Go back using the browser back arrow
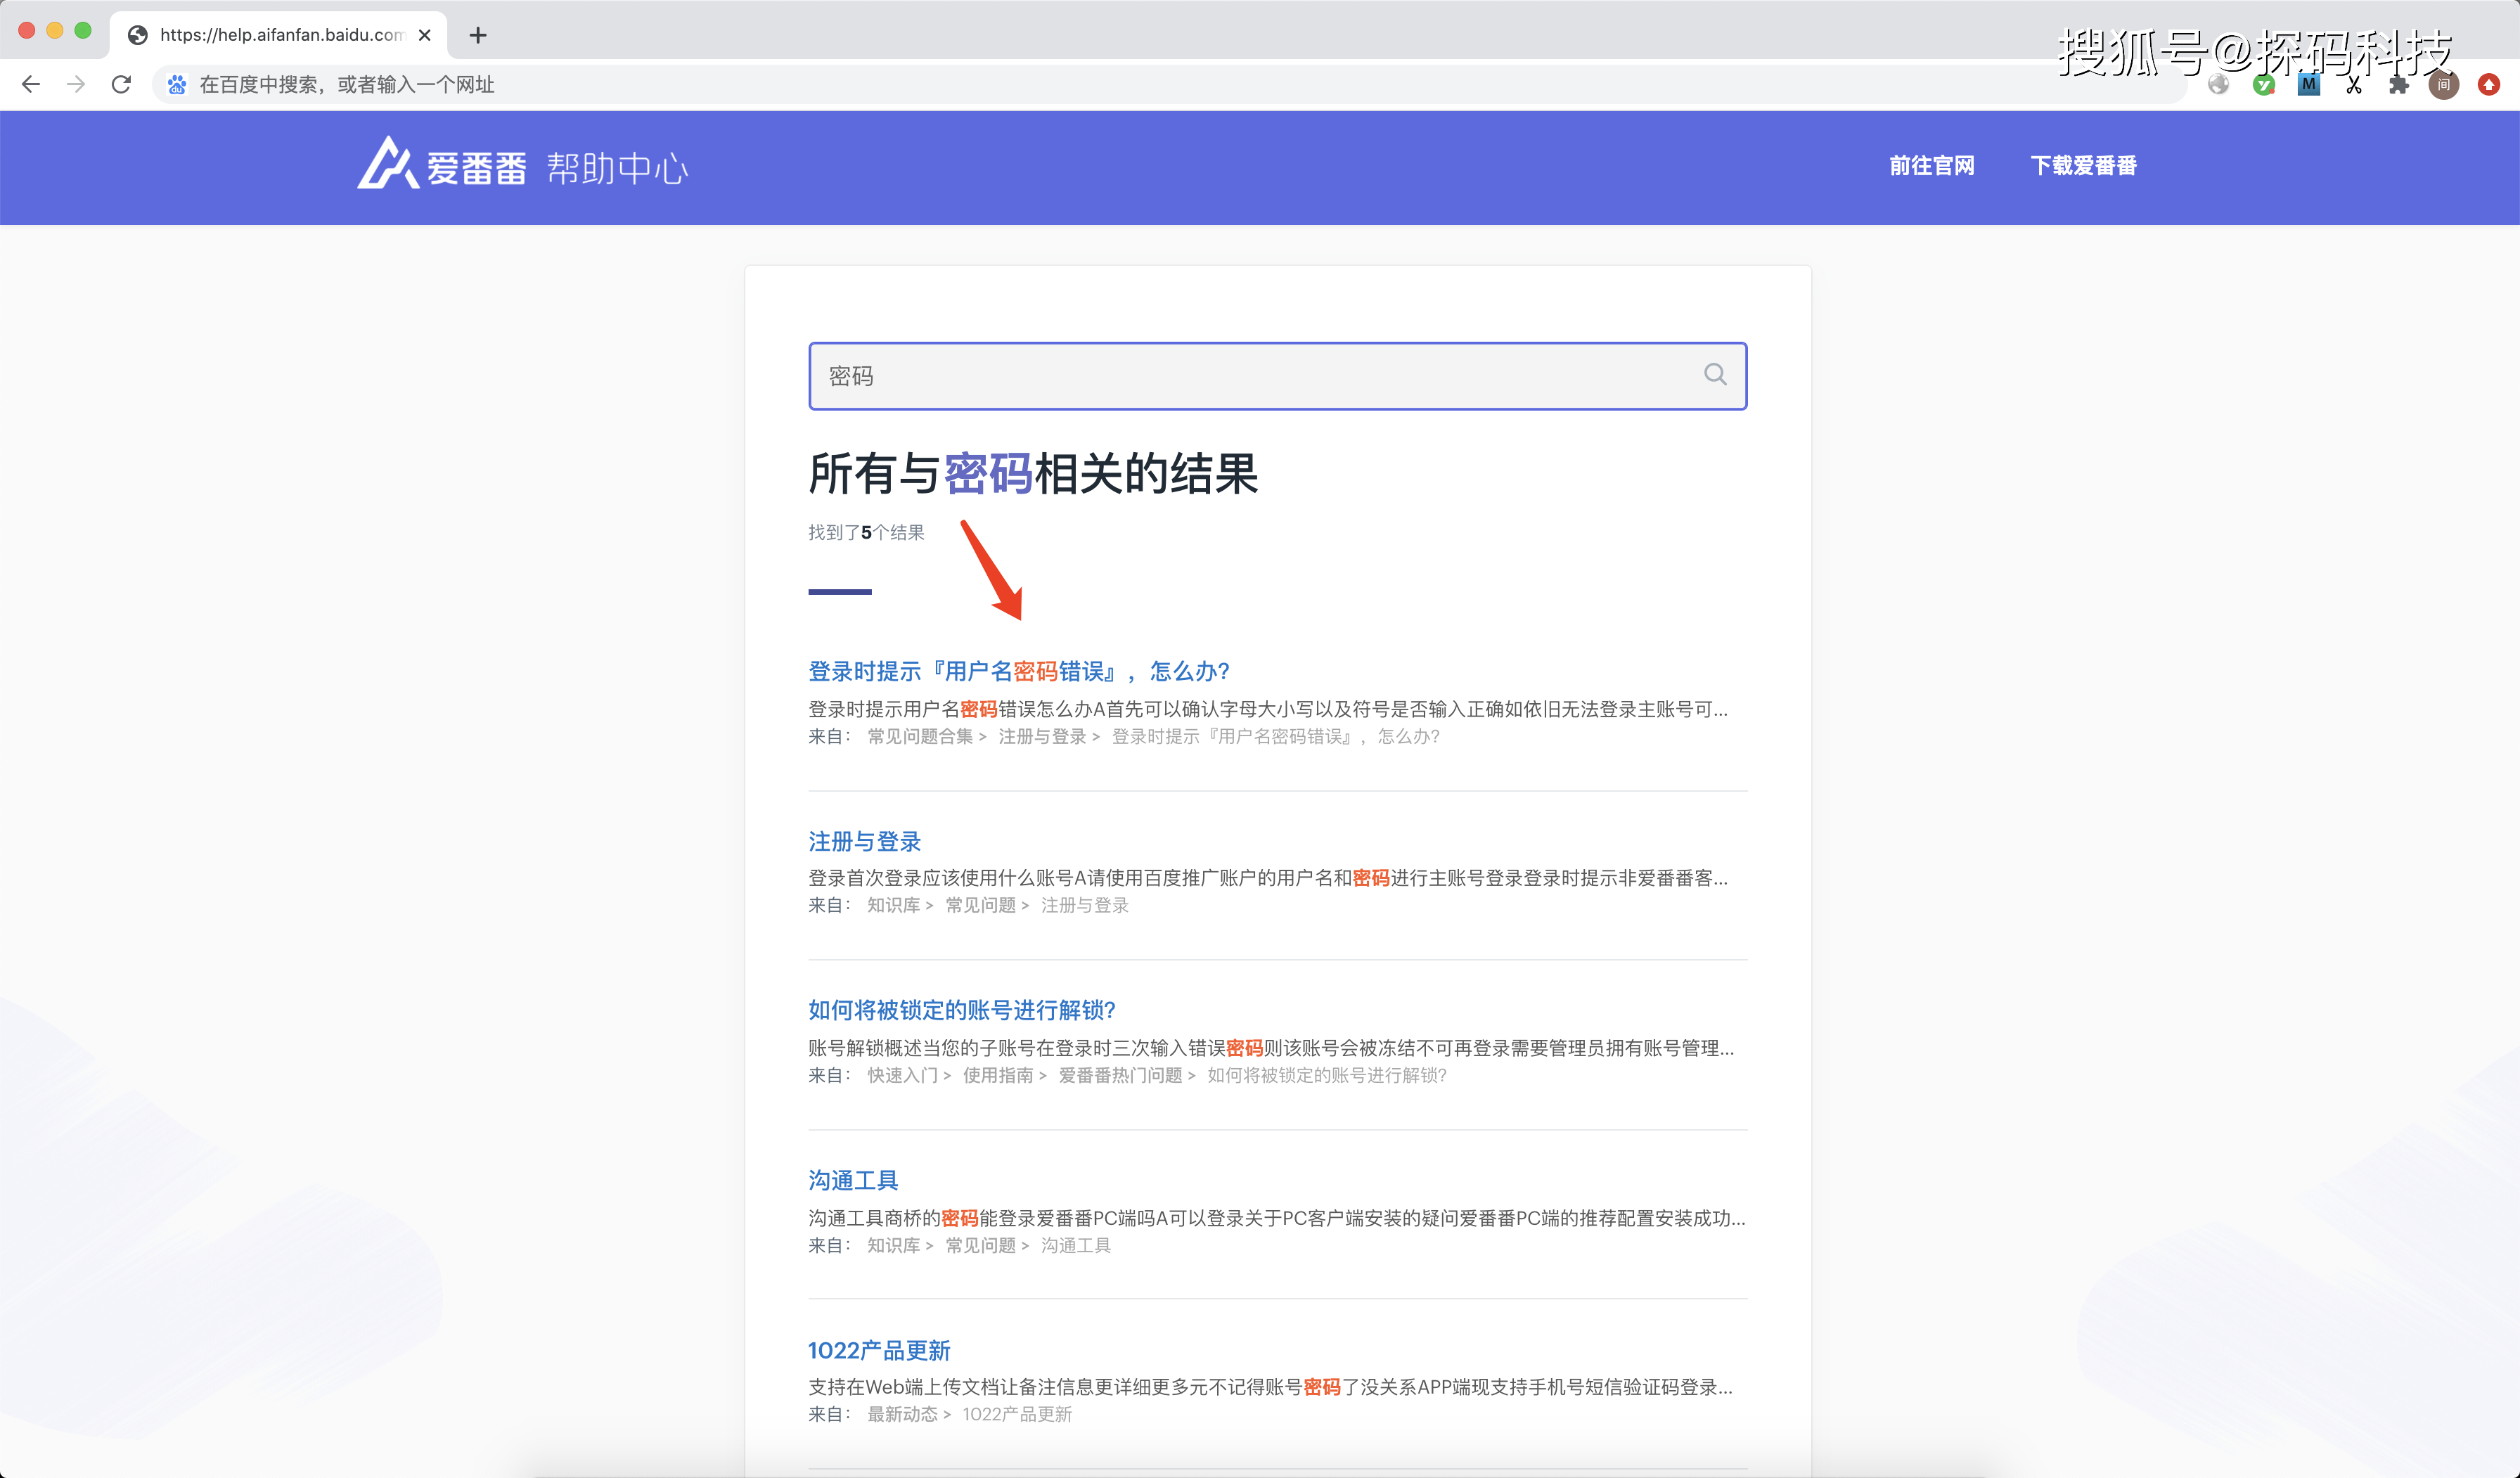 click(x=31, y=84)
